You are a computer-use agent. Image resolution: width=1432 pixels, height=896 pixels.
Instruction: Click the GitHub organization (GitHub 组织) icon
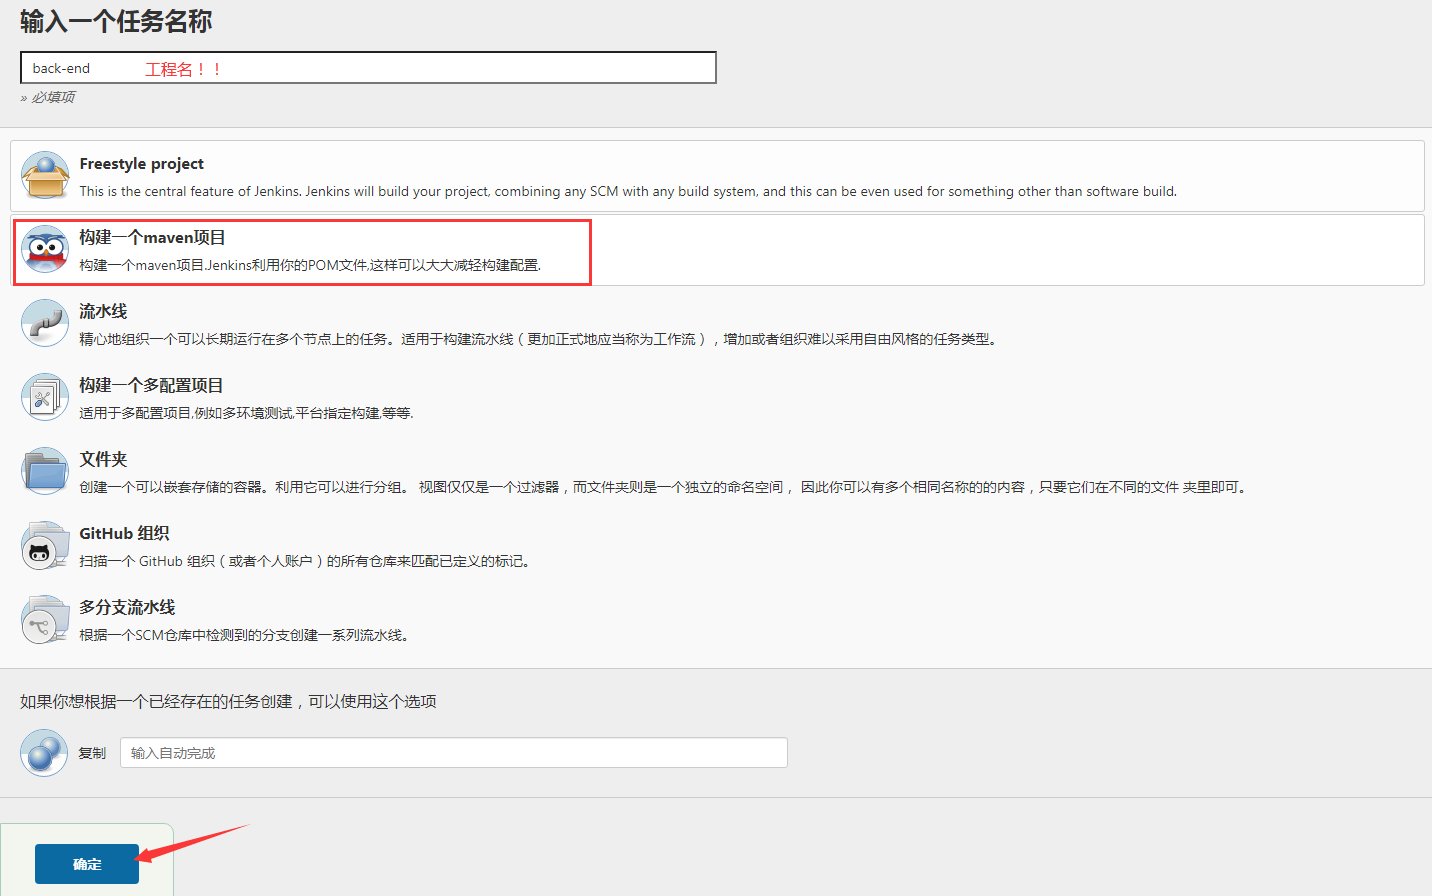pos(45,545)
